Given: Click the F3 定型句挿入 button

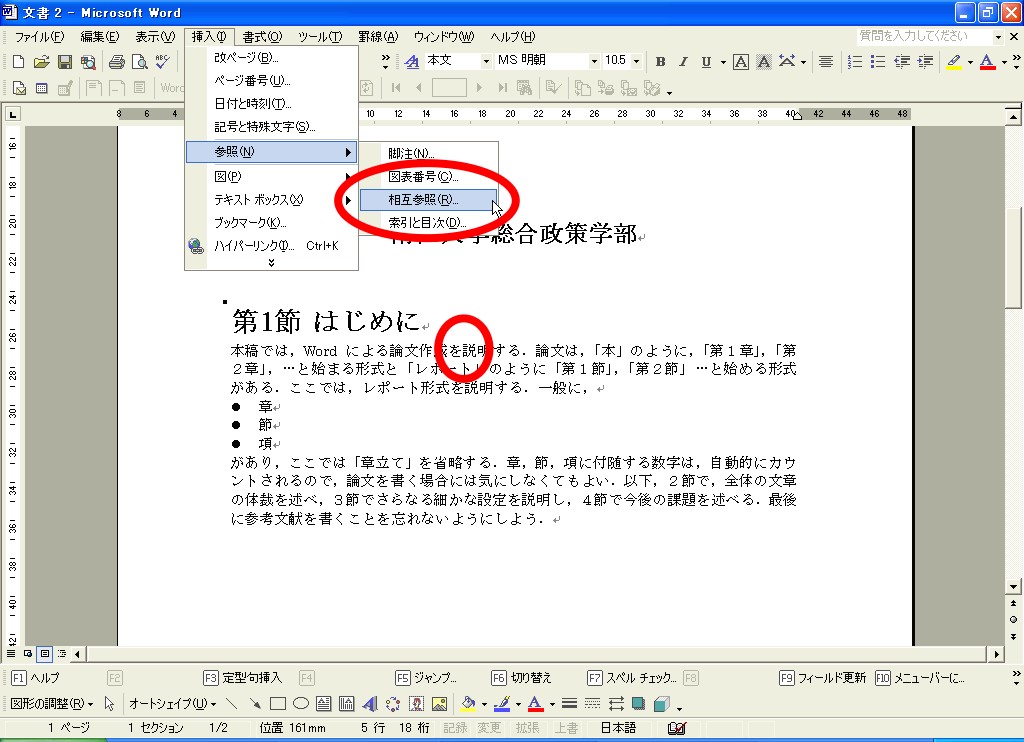Looking at the screenshot, I should click(x=242, y=678).
